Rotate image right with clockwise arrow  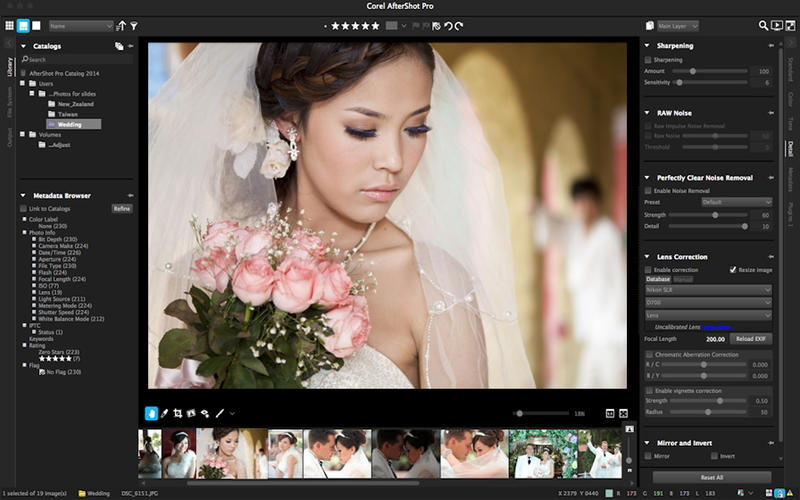point(460,25)
